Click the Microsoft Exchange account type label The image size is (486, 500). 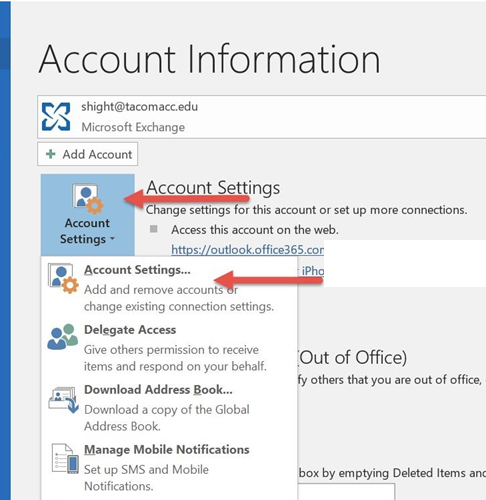[133, 127]
